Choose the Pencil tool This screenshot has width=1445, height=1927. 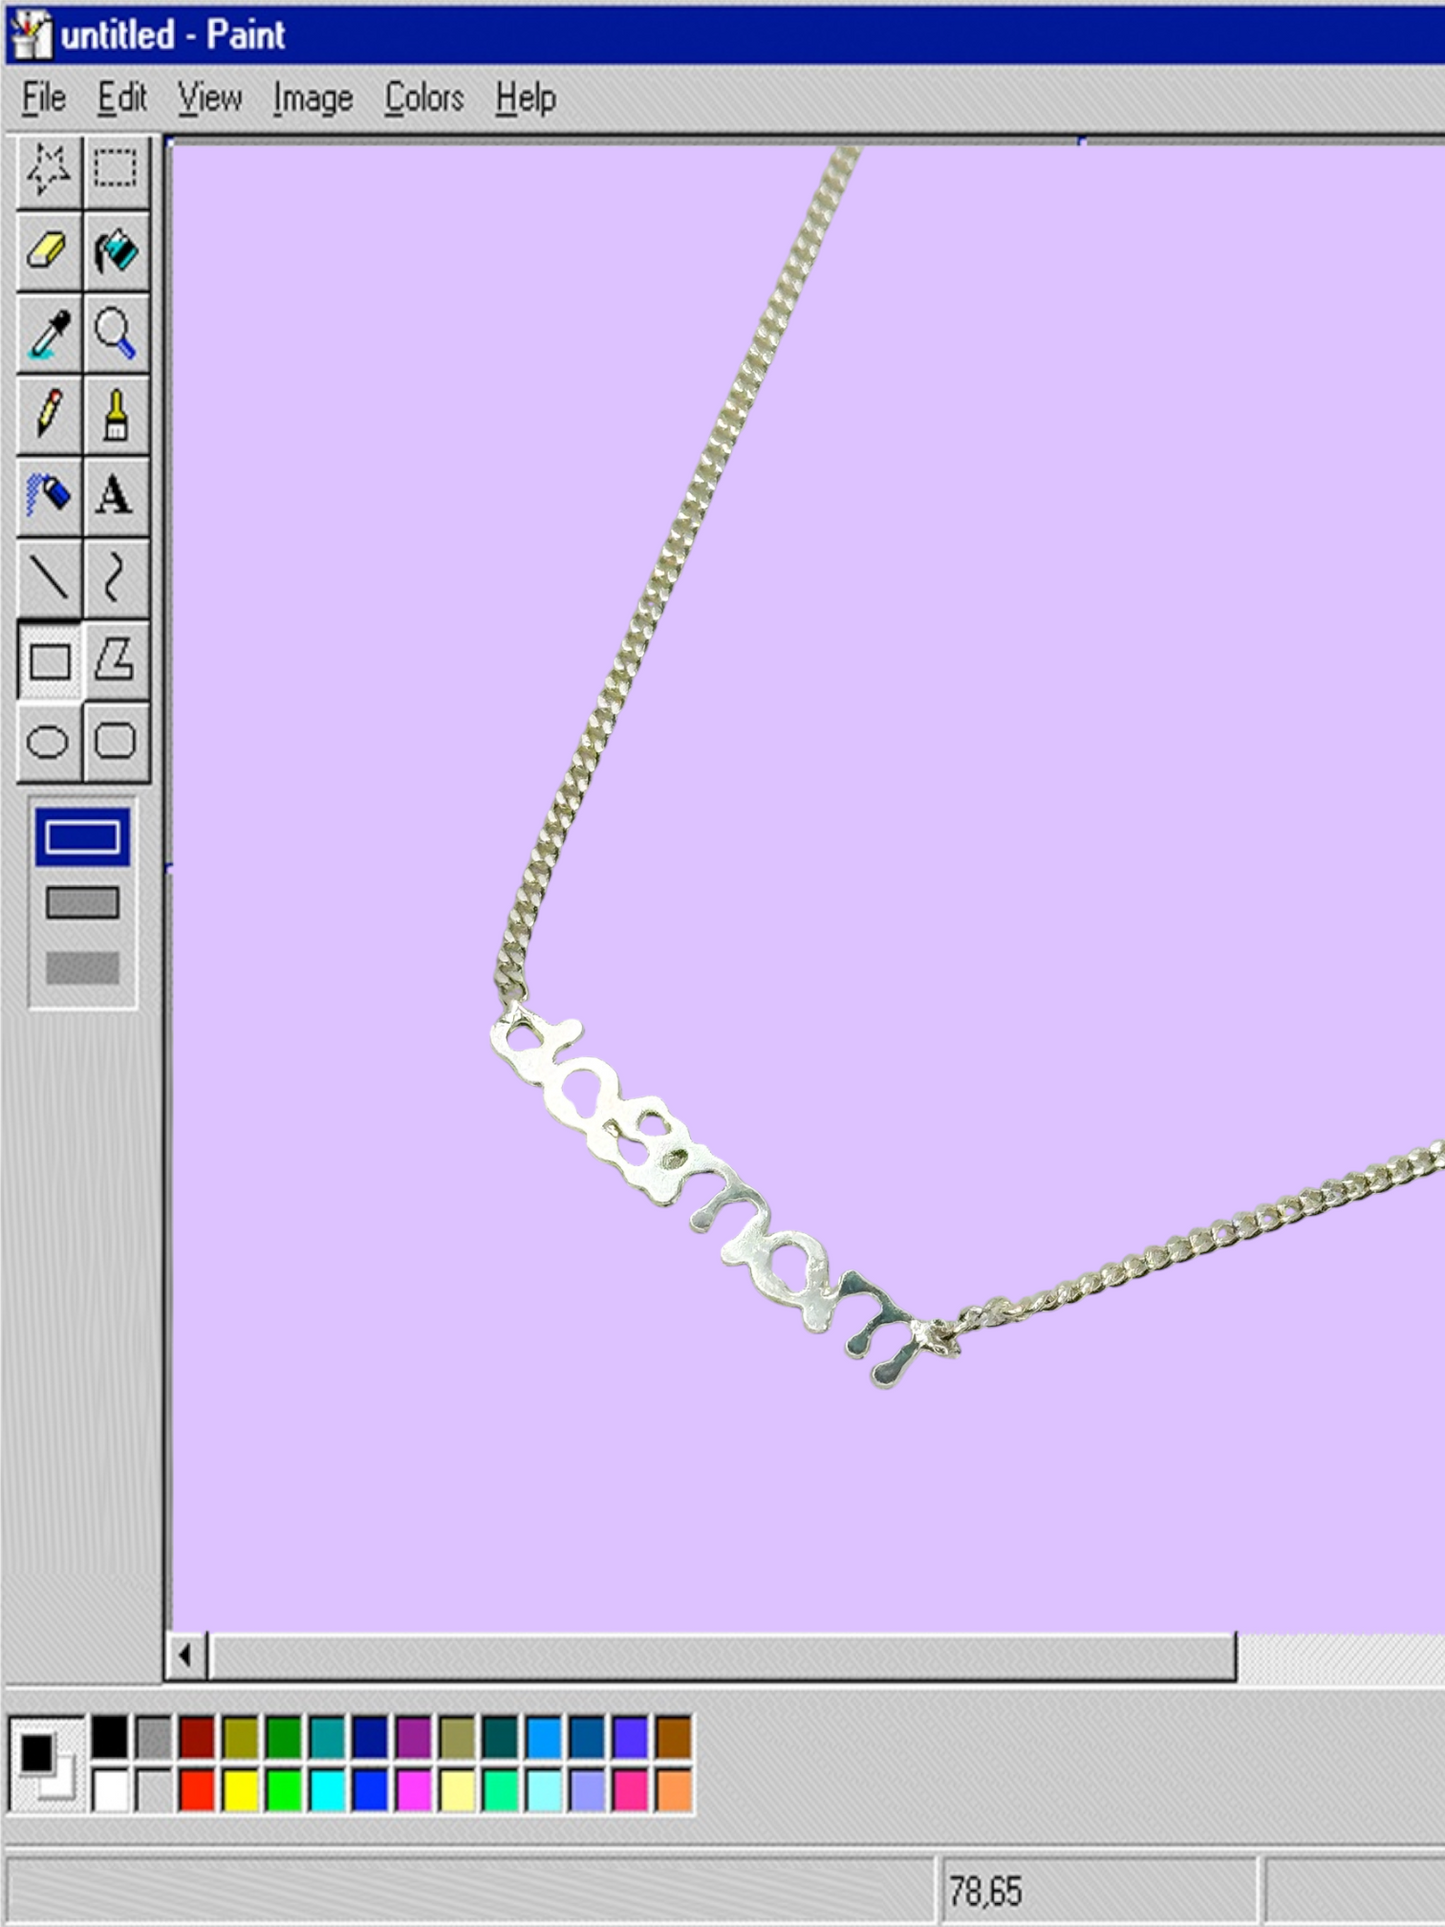(49, 414)
